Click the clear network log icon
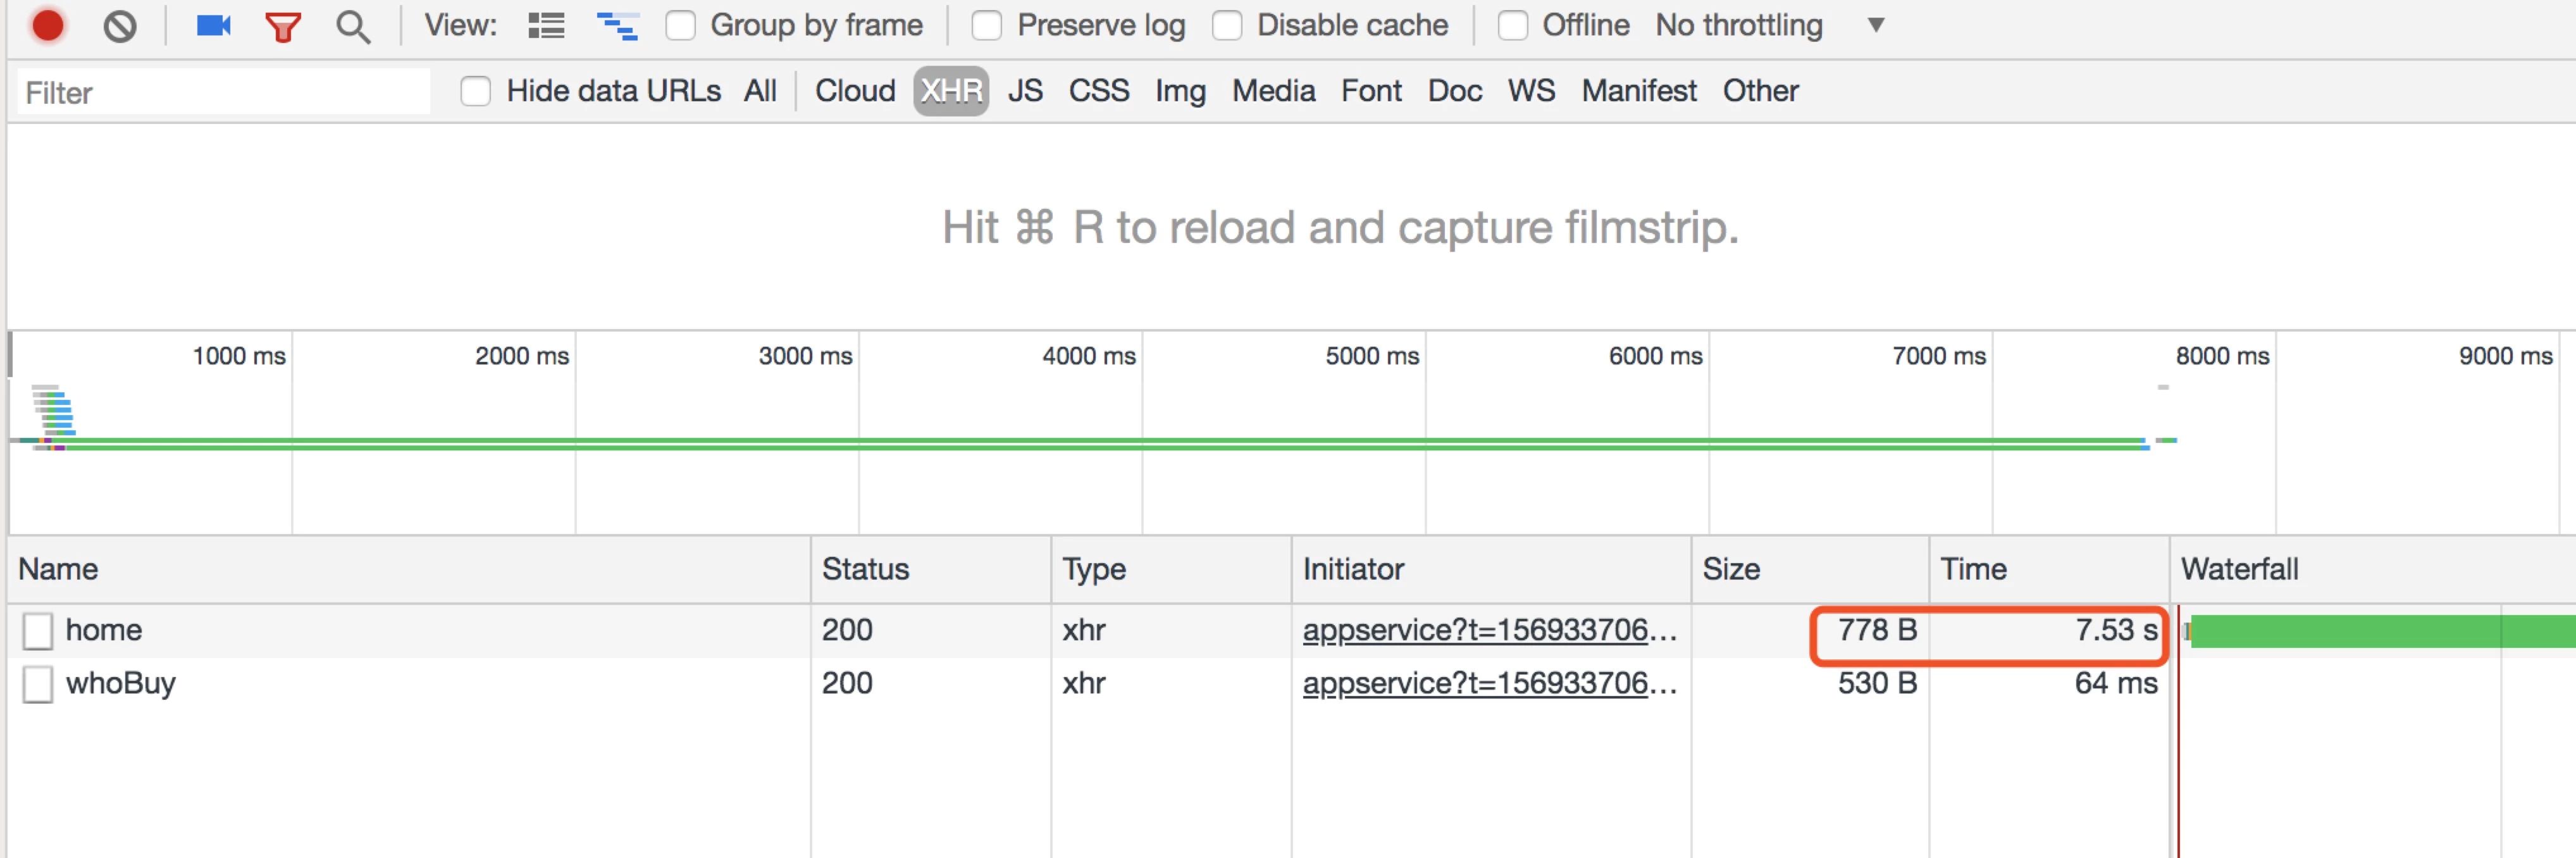2576x858 pixels. tap(120, 25)
